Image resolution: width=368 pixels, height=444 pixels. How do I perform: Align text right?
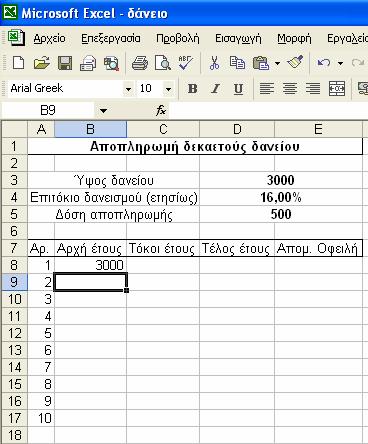(313, 89)
